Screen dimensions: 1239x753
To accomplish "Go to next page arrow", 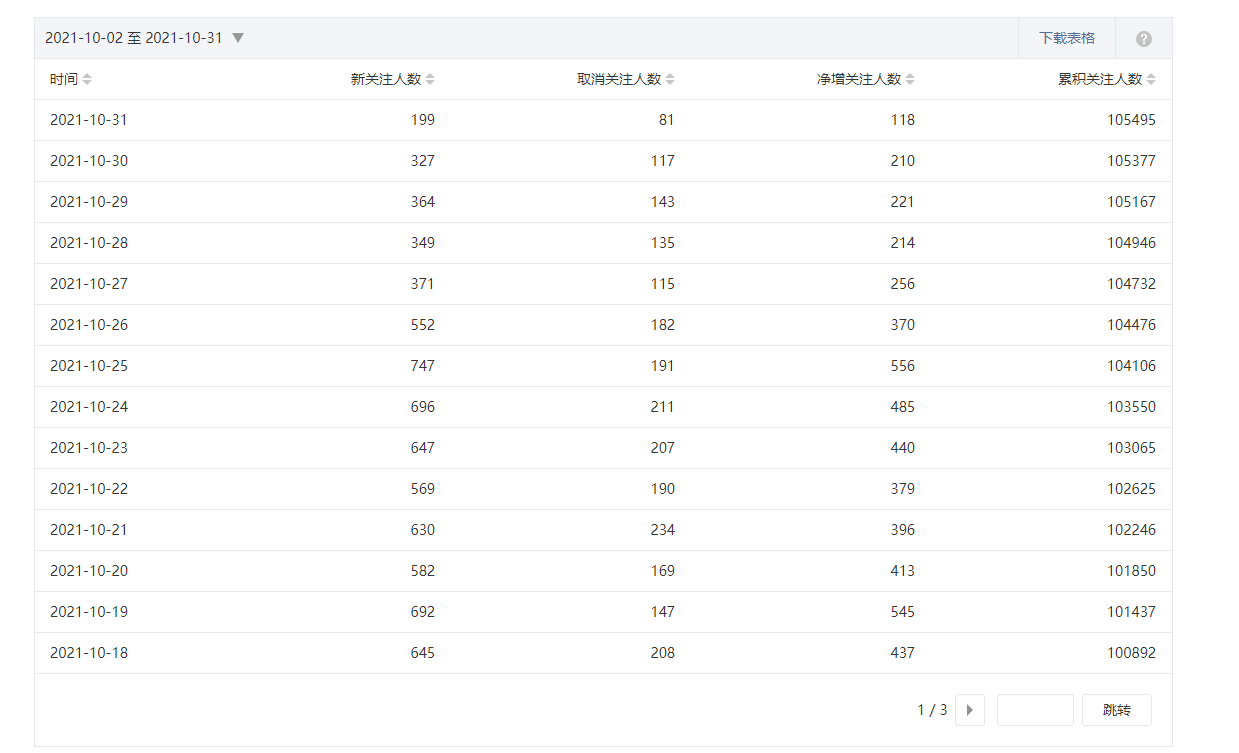I will point(969,710).
